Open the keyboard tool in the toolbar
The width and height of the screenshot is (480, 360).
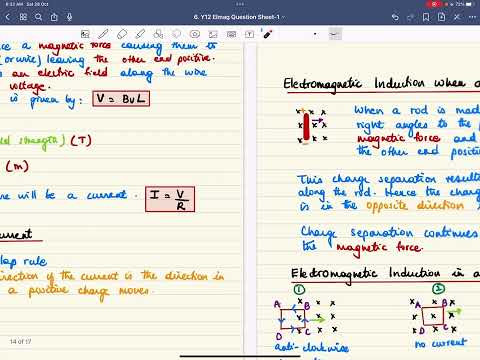pos(231,34)
